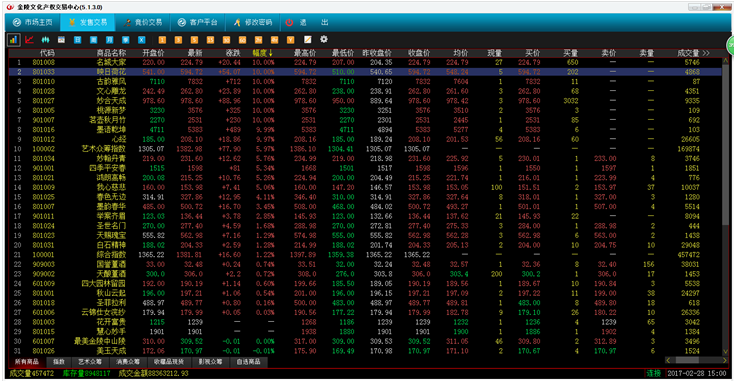
Task: Select the orange 30-minute period icon
Action: pos(226,40)
